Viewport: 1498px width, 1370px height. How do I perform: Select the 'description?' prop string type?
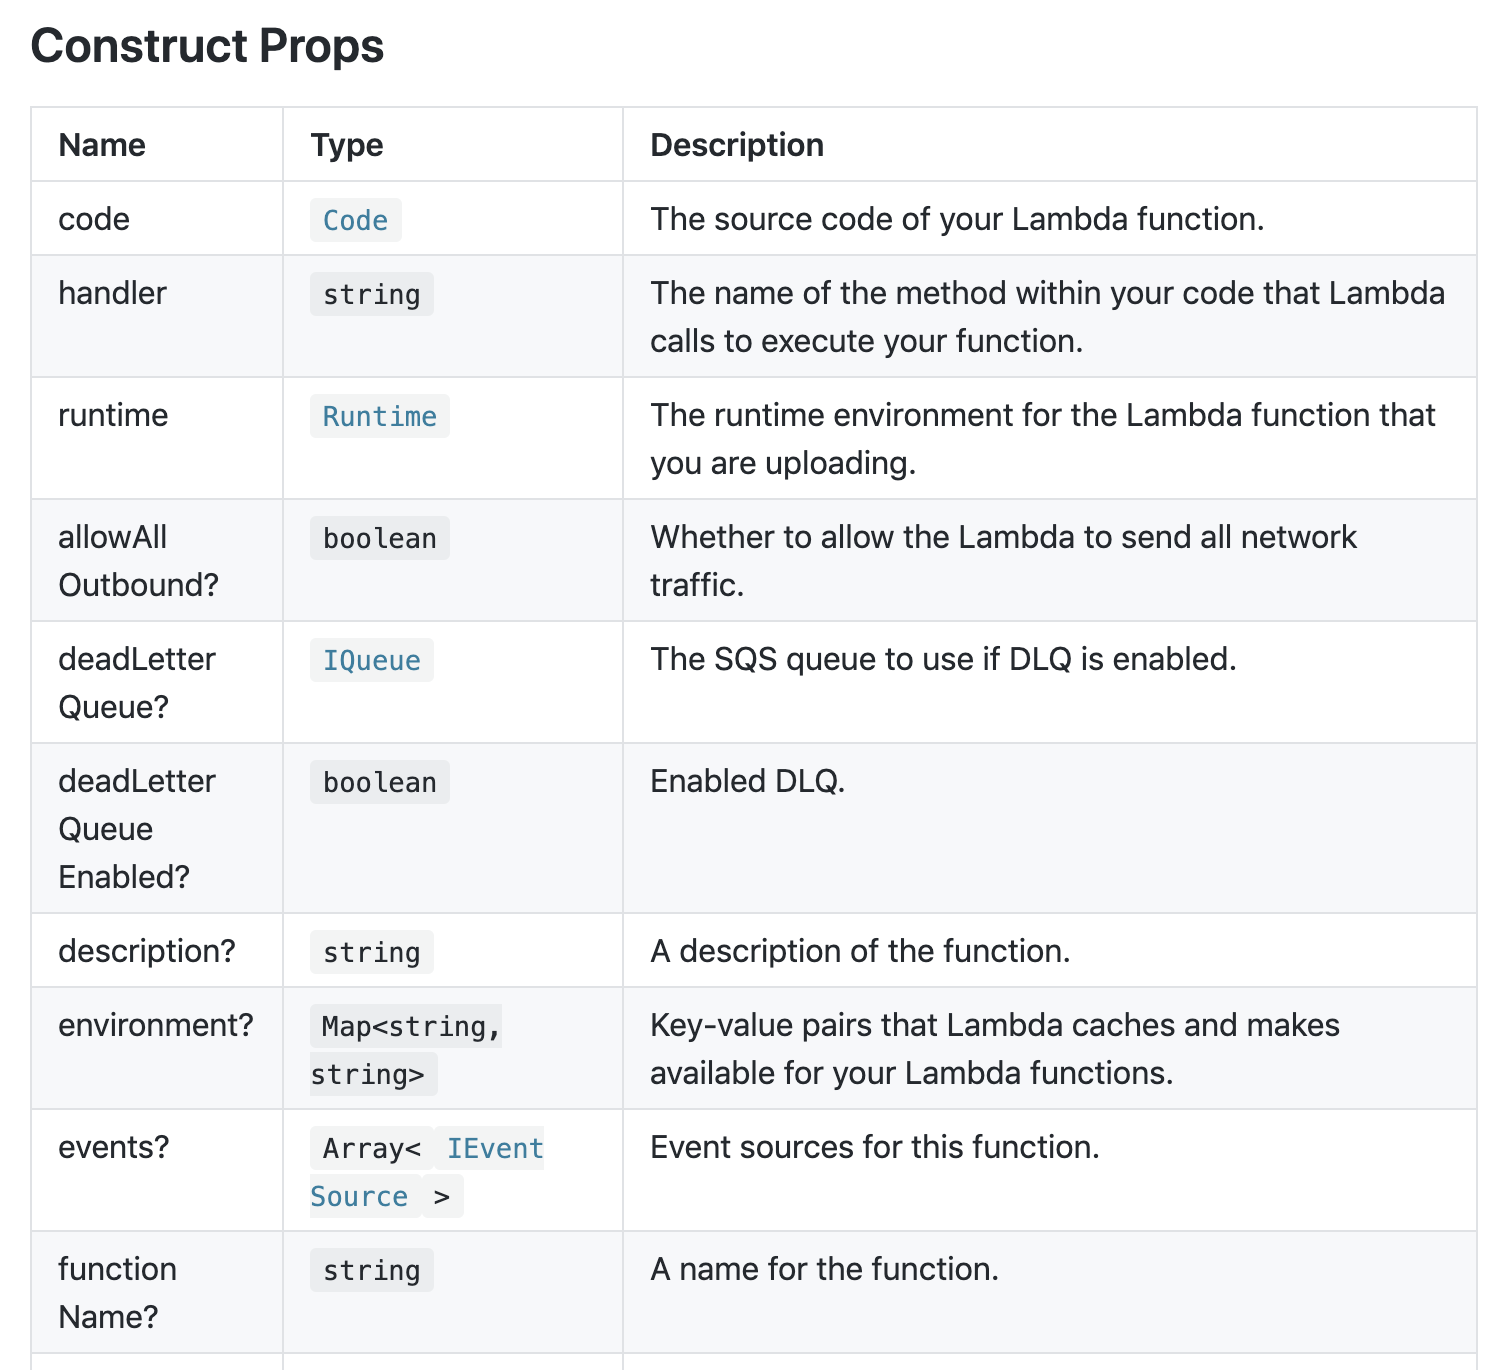[371, 952]
